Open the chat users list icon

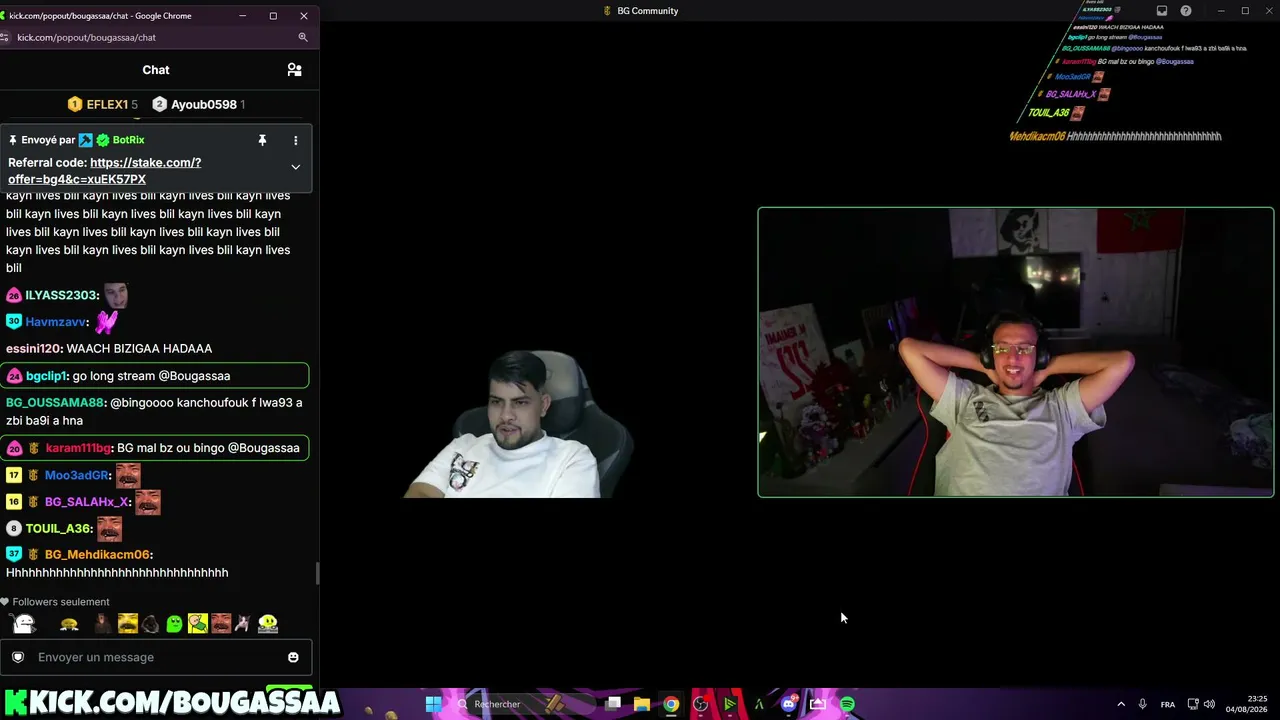pos(294,70)
